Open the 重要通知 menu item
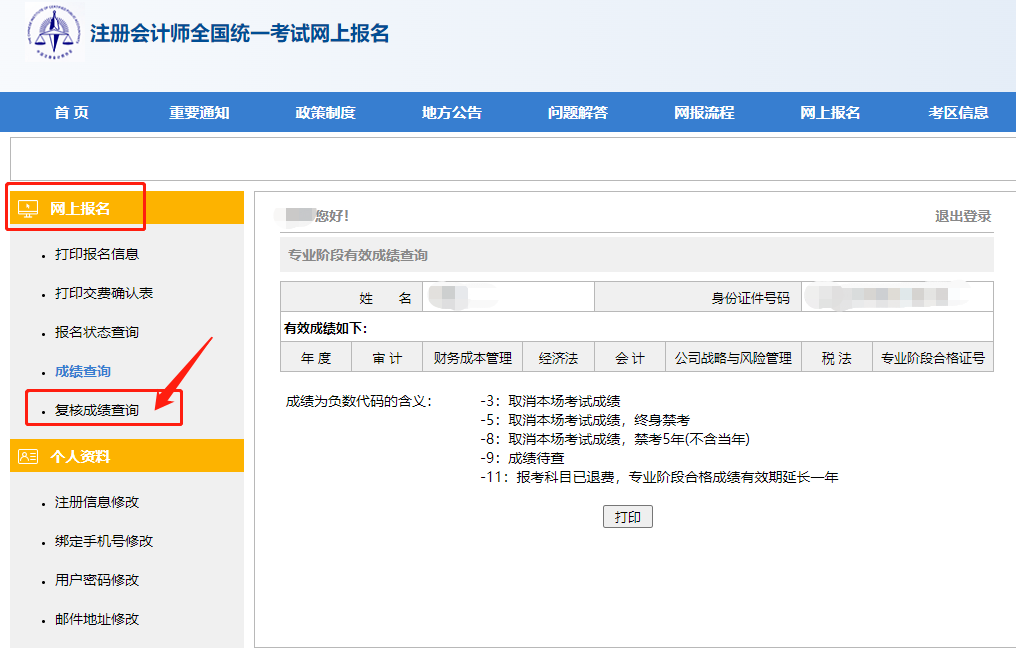The image size is (1016, 651). click(199, 112)
